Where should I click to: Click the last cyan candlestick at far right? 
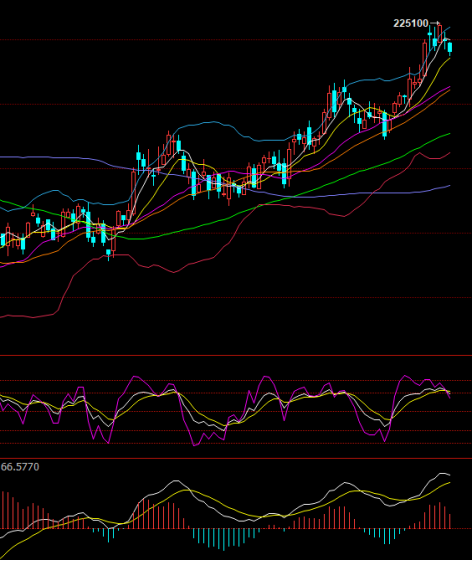point(450,48)
